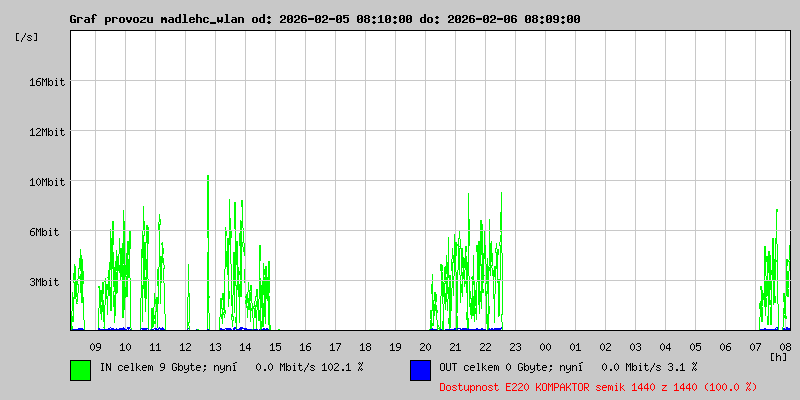800x400 pixels.
Task: Click the '08' hour label on x-axis
Action: click(785, 347)
